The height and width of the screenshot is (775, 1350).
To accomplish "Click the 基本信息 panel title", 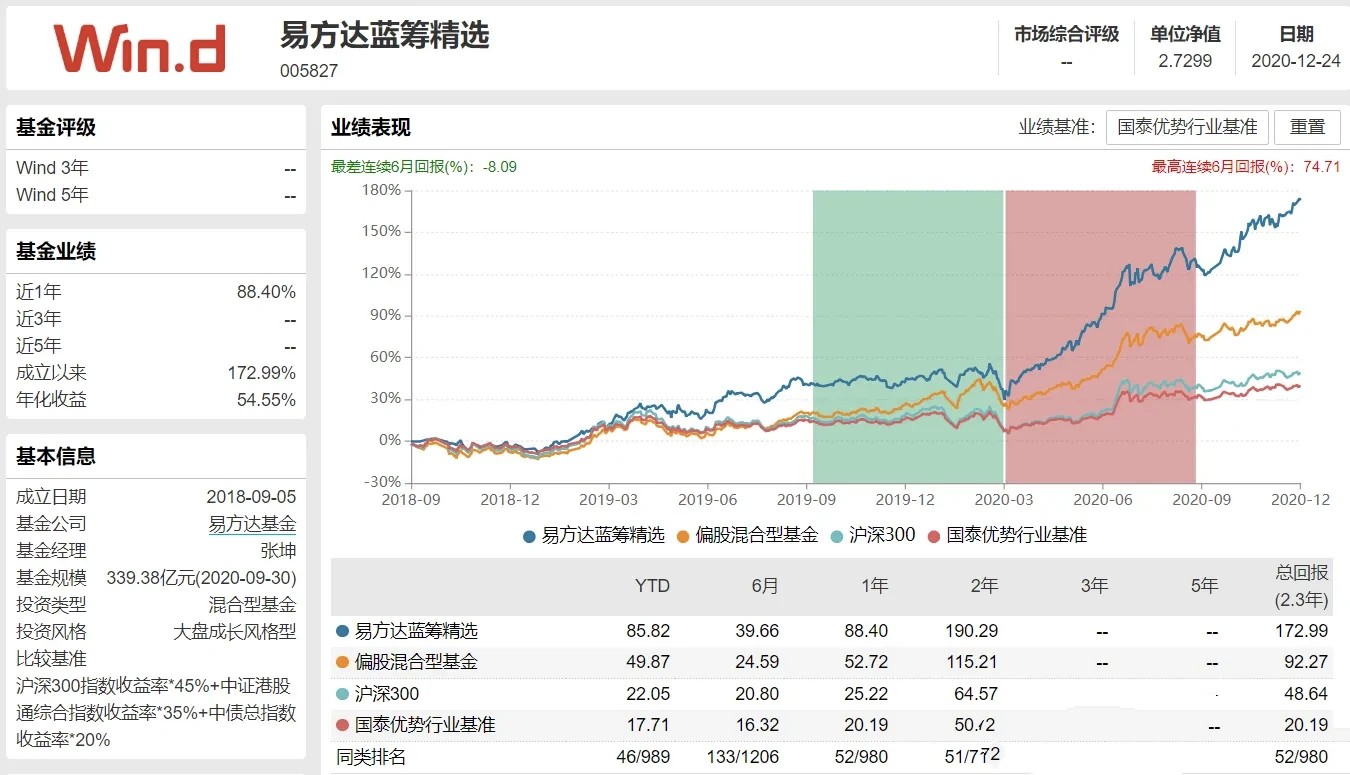I will coord(56,457).
